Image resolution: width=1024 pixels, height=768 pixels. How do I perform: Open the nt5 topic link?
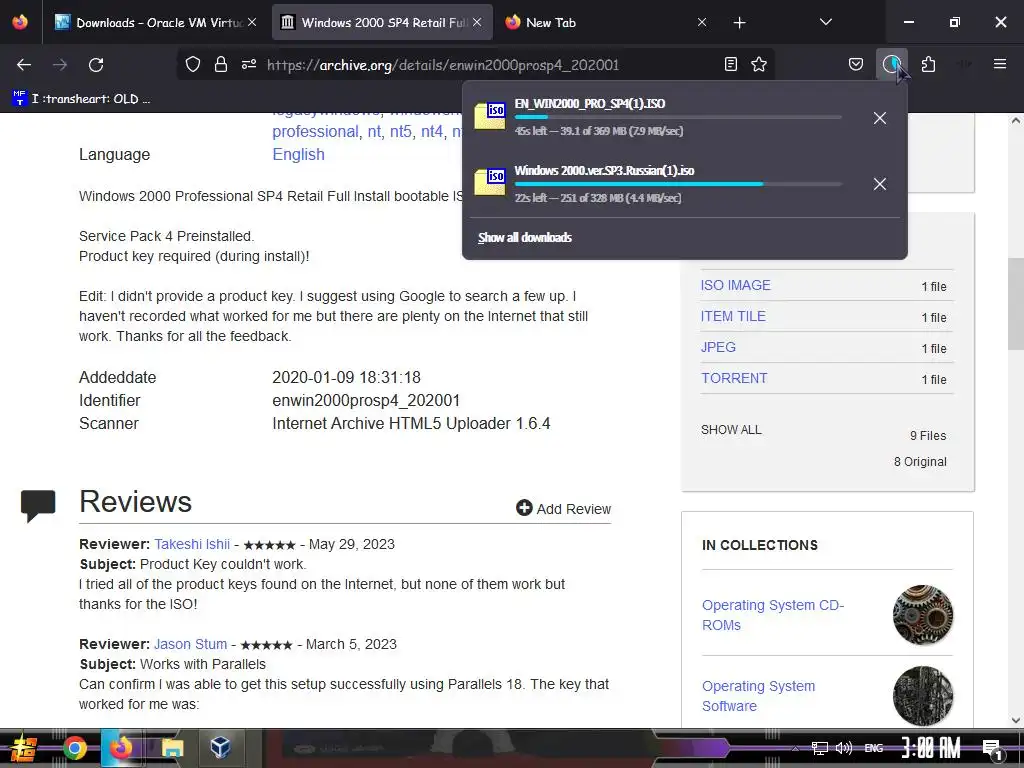(401, 132)
